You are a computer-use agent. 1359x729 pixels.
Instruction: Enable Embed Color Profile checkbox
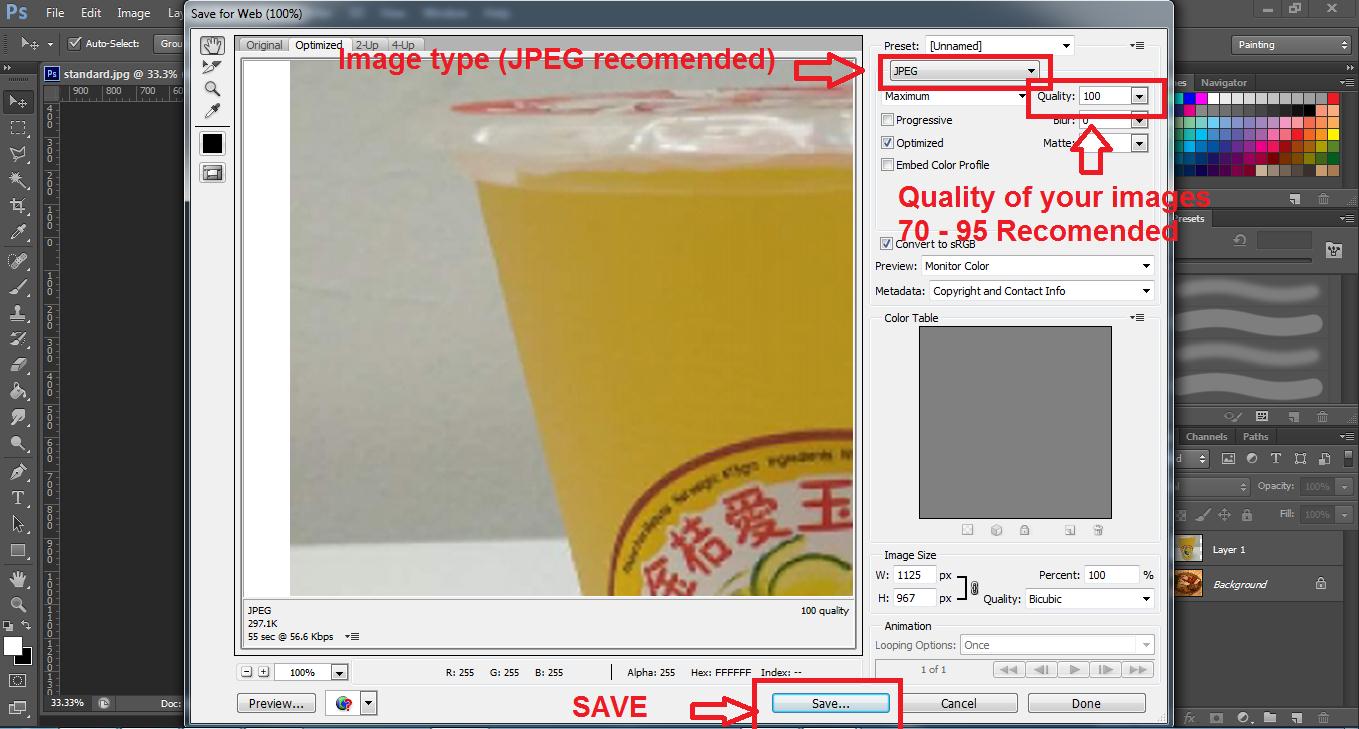point(887,165)
